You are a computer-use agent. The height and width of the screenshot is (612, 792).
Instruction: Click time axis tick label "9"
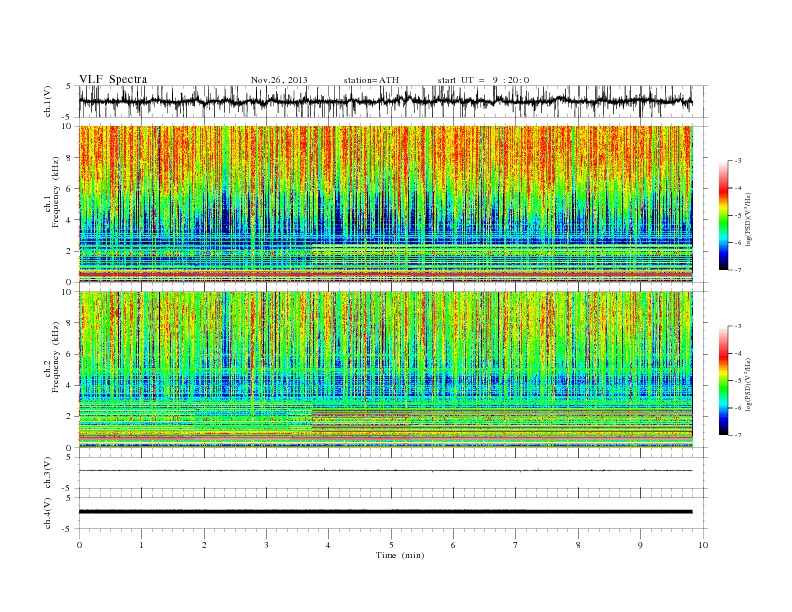coord(640,545)
